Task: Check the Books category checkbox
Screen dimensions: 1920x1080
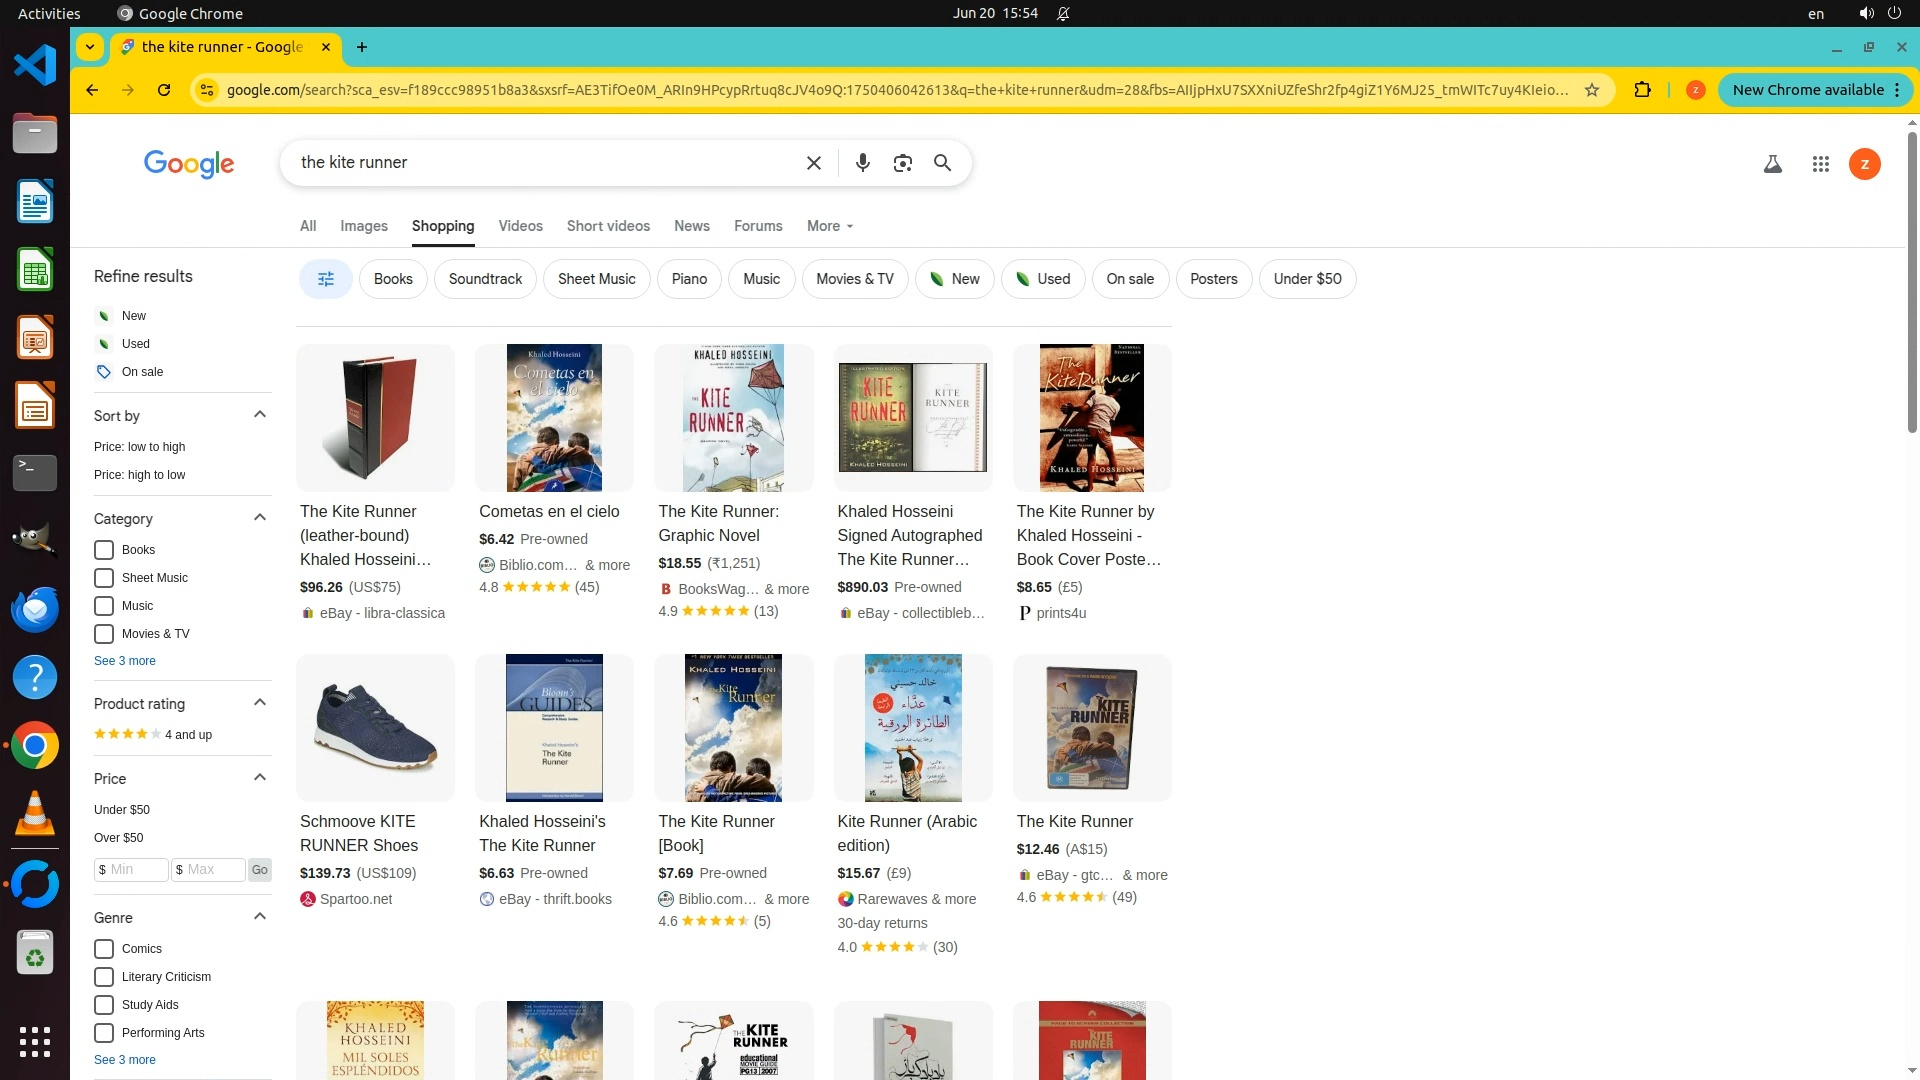Action: pyautogui.click(x=104, y=550)
